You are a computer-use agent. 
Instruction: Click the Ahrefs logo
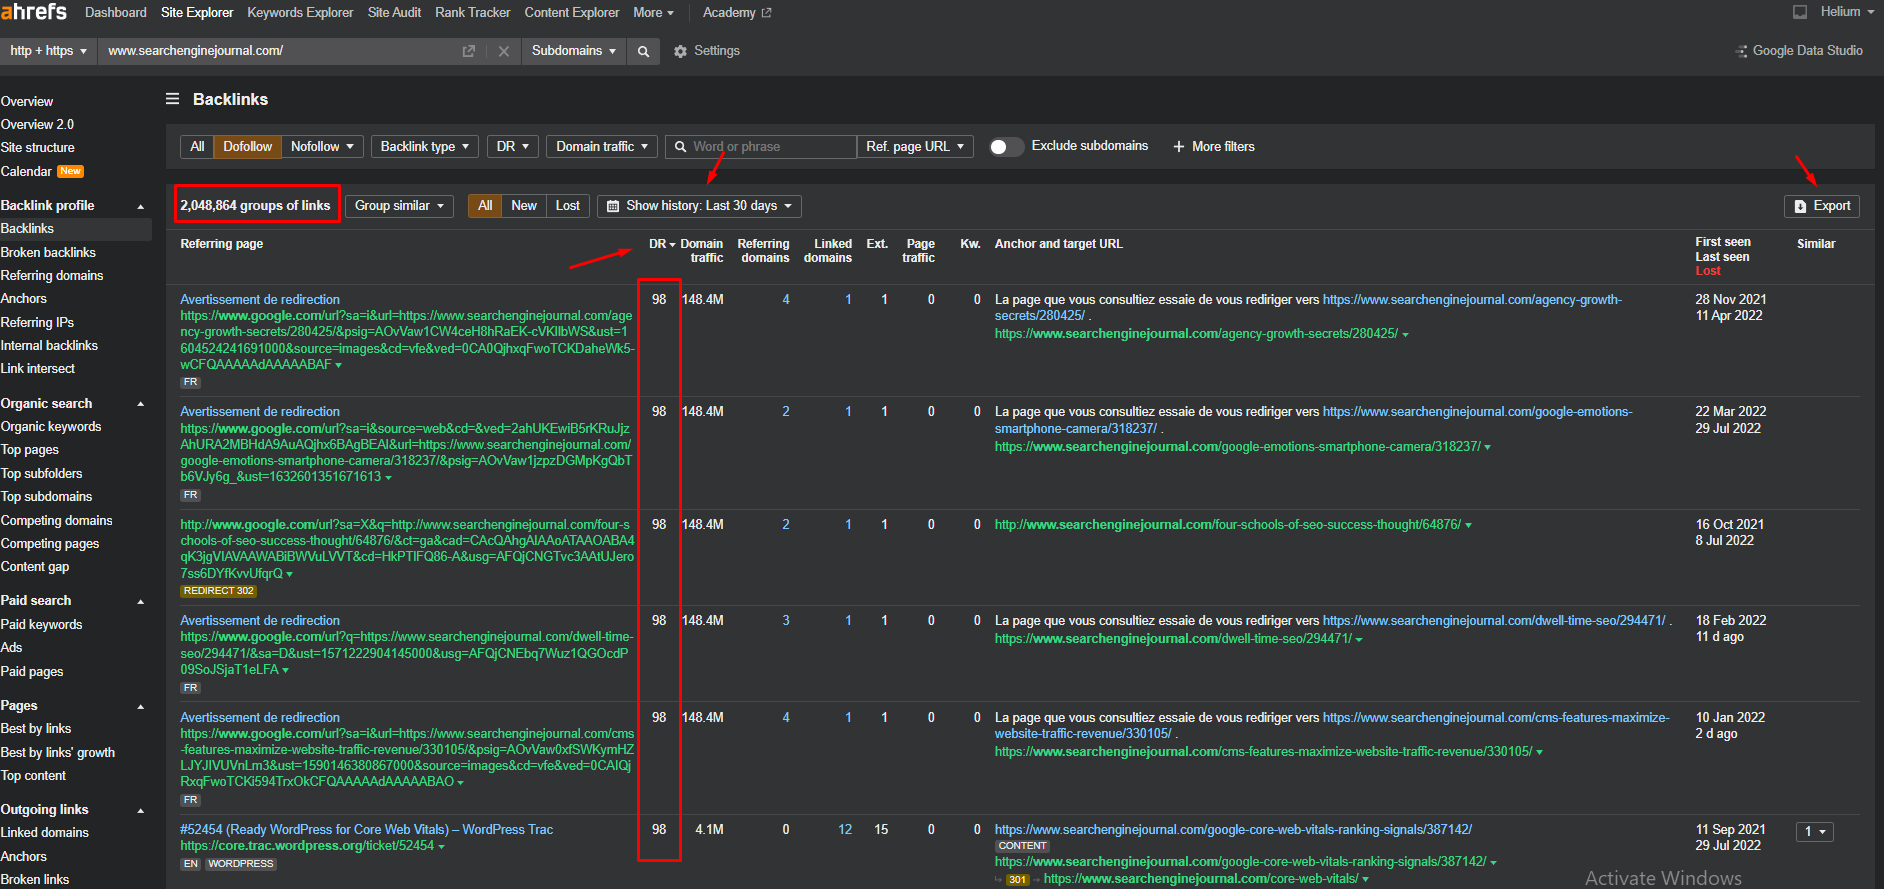(34, 12)
